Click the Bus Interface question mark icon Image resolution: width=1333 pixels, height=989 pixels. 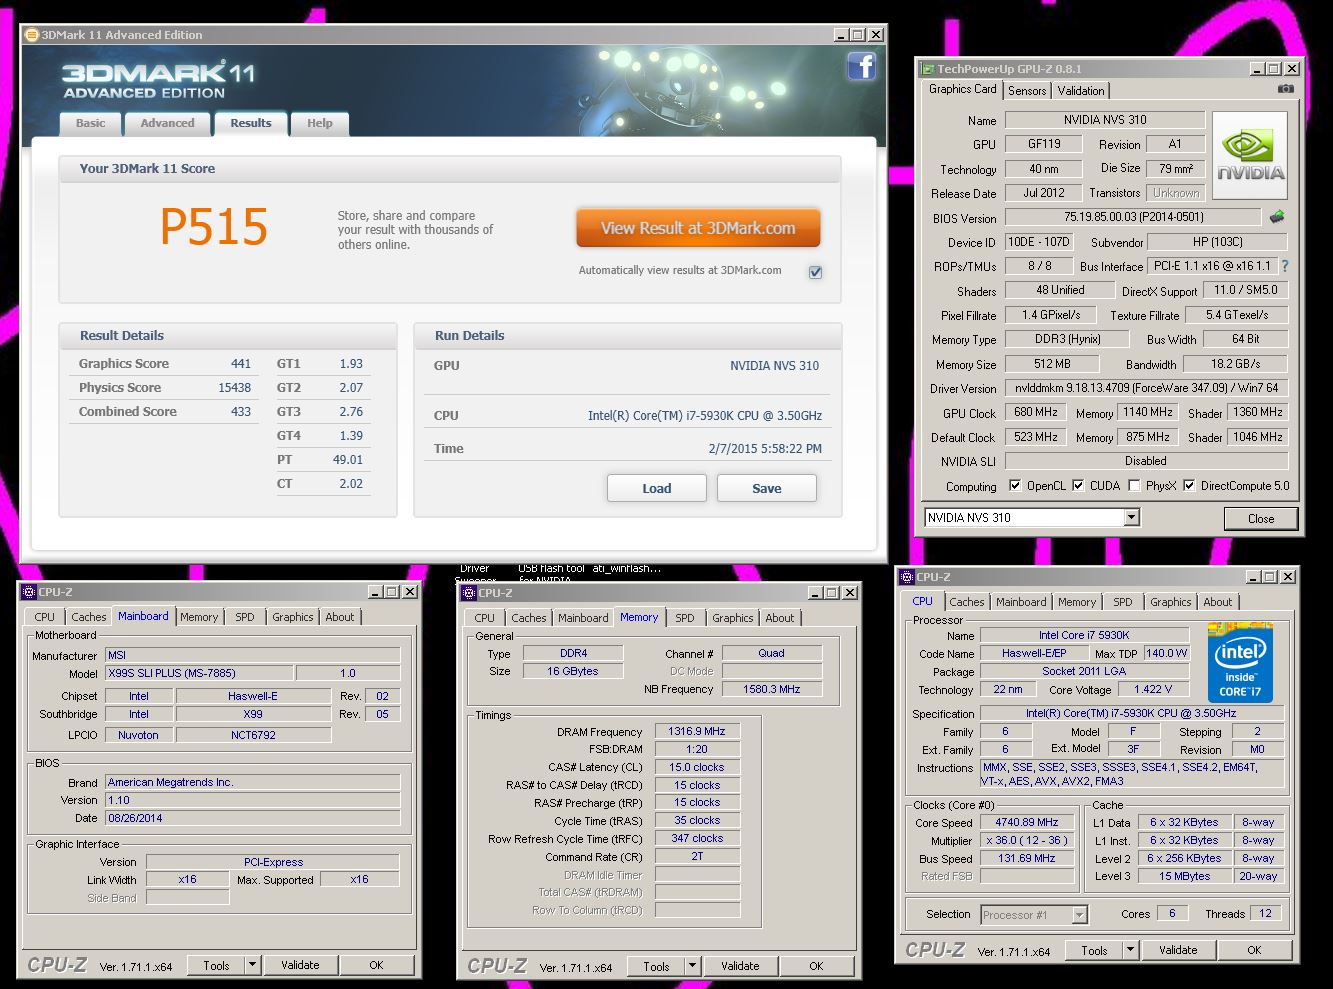1285,266
